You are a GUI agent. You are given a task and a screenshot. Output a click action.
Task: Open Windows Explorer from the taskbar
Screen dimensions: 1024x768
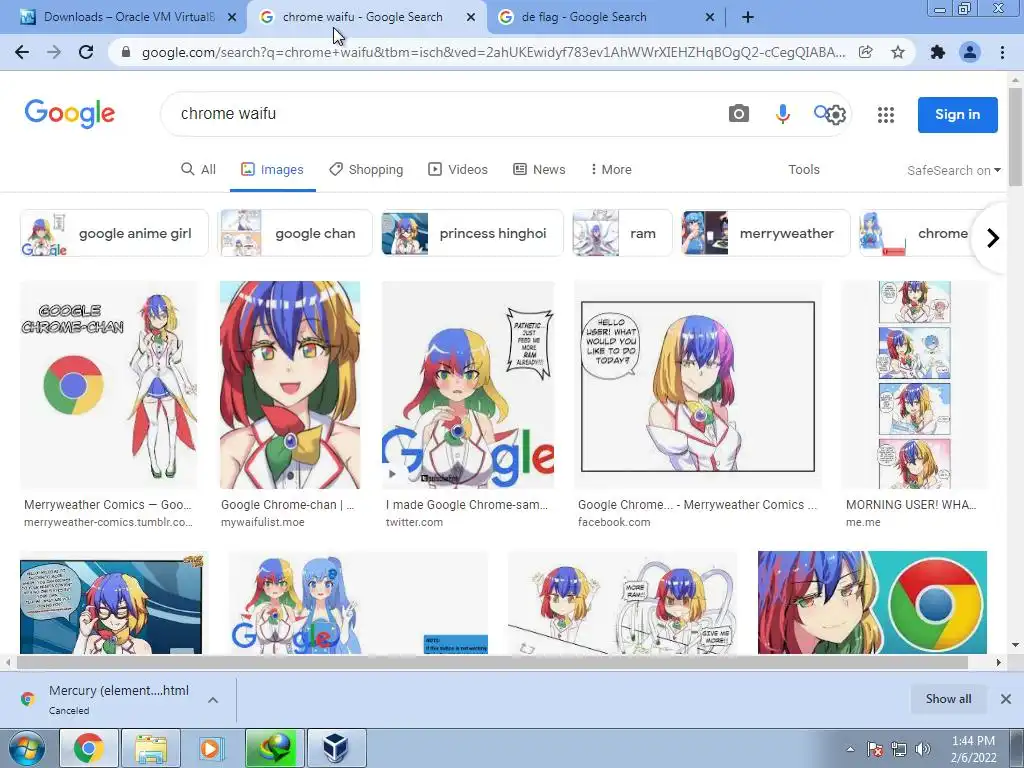pos(151,748)
